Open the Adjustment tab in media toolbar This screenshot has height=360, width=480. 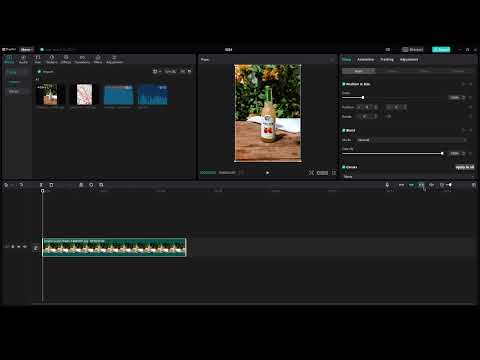coord(114,59)
